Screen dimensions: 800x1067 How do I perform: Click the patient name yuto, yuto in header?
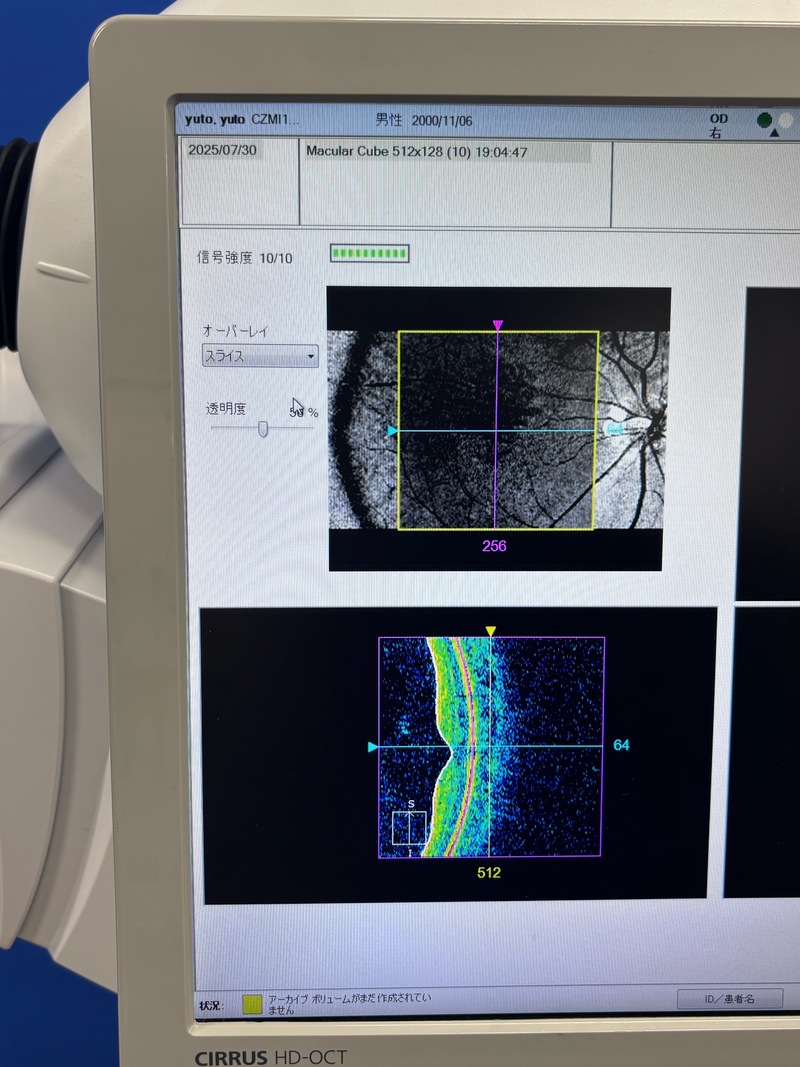(x=216, y=119)
